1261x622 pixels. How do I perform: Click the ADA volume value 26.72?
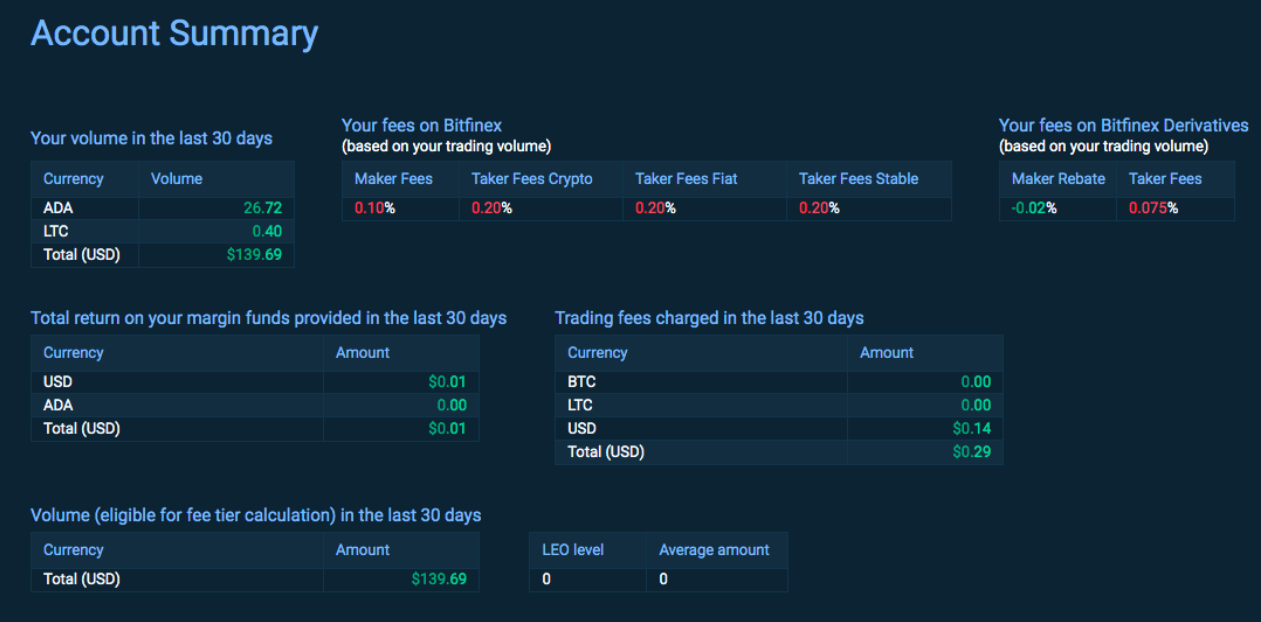(263, 208)
